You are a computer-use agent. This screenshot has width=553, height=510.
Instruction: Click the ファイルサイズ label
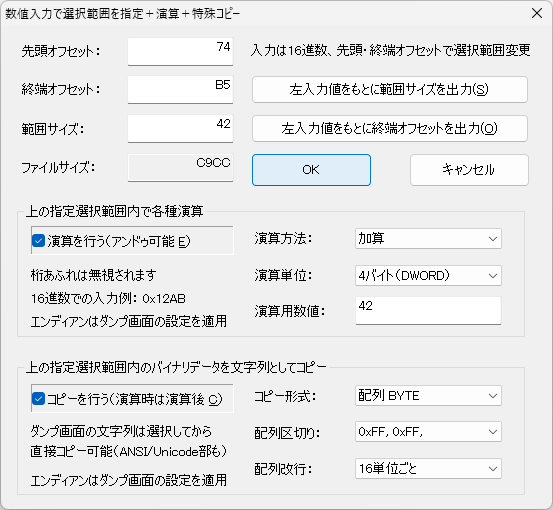pyautogui.click(x=58, y=168)
